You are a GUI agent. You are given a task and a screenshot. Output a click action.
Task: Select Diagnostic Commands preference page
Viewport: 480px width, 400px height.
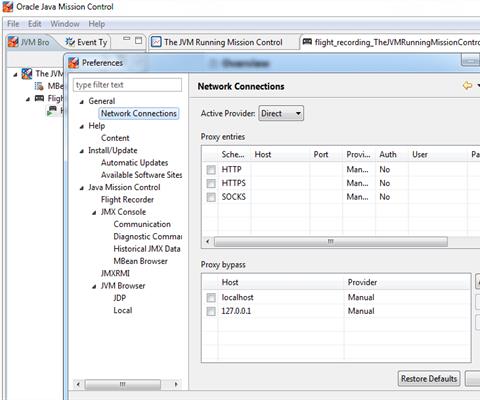click(x=148, y=237)
